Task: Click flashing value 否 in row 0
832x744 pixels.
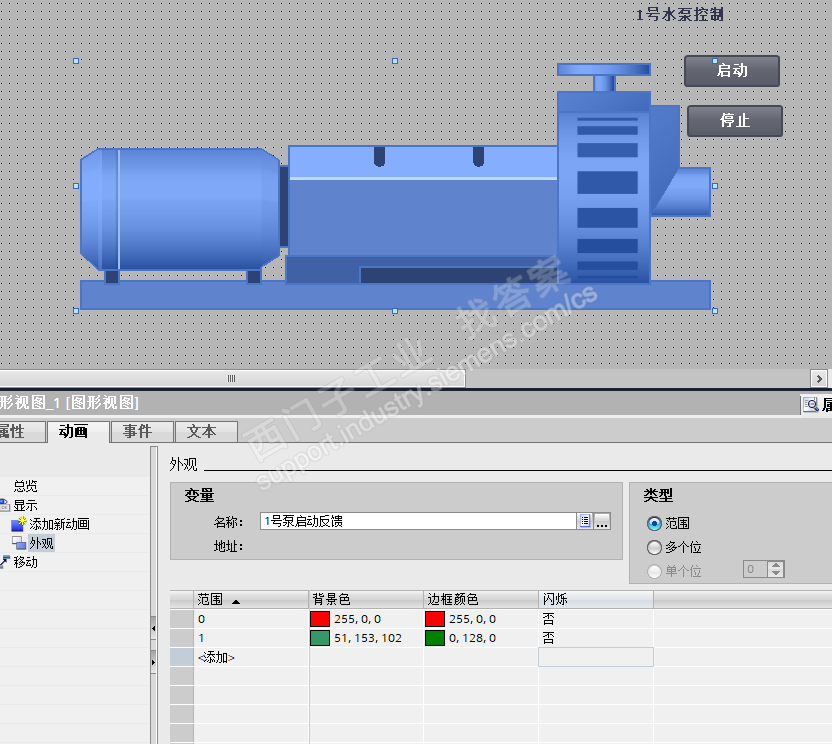Action: pos(548,619)
